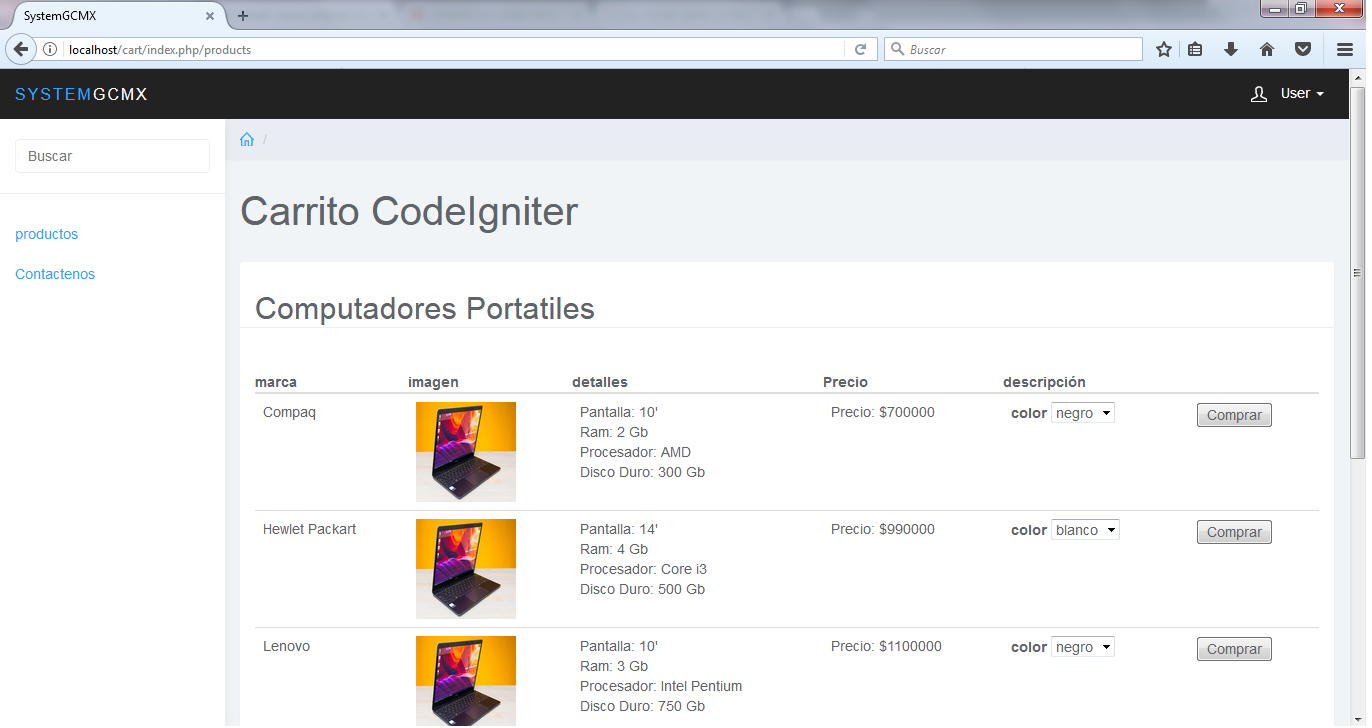Click Comprar for the Compaq laptop

1234,415
